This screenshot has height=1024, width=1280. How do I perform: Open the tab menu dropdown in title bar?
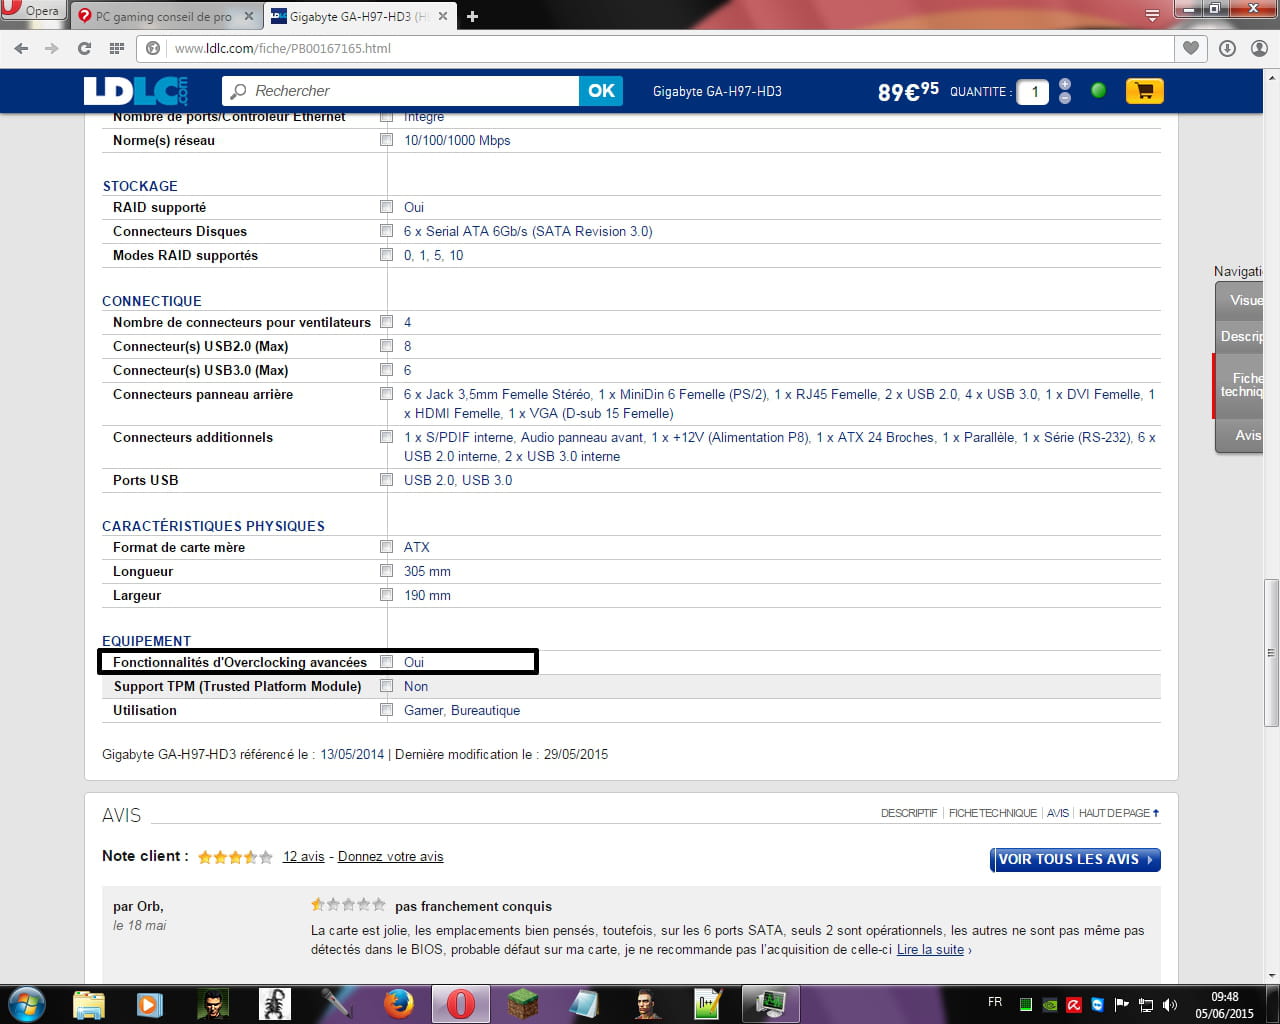[1152, 14]
